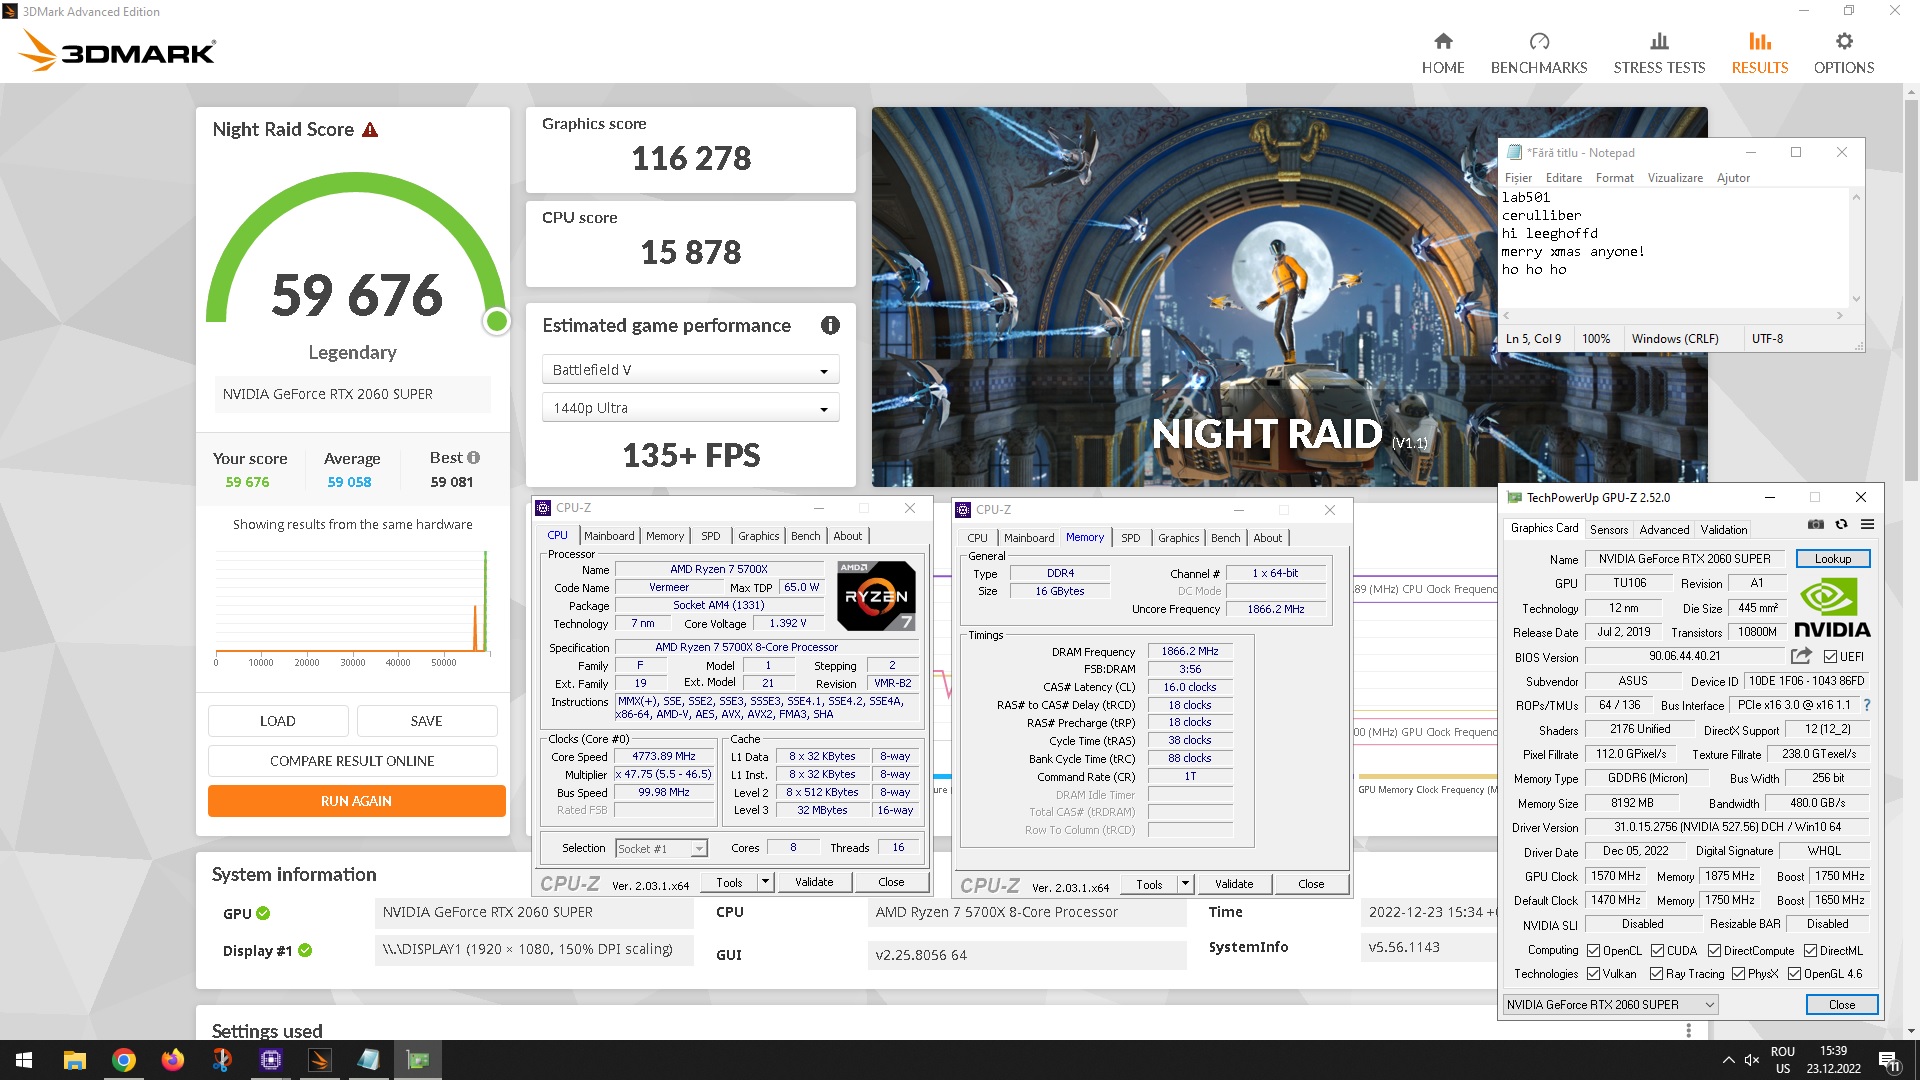The height and width of the screenshot is (1080, 1920).
Task: Toggle the Ray Tracing checkbox
Action: click(x=1657, y=974)
